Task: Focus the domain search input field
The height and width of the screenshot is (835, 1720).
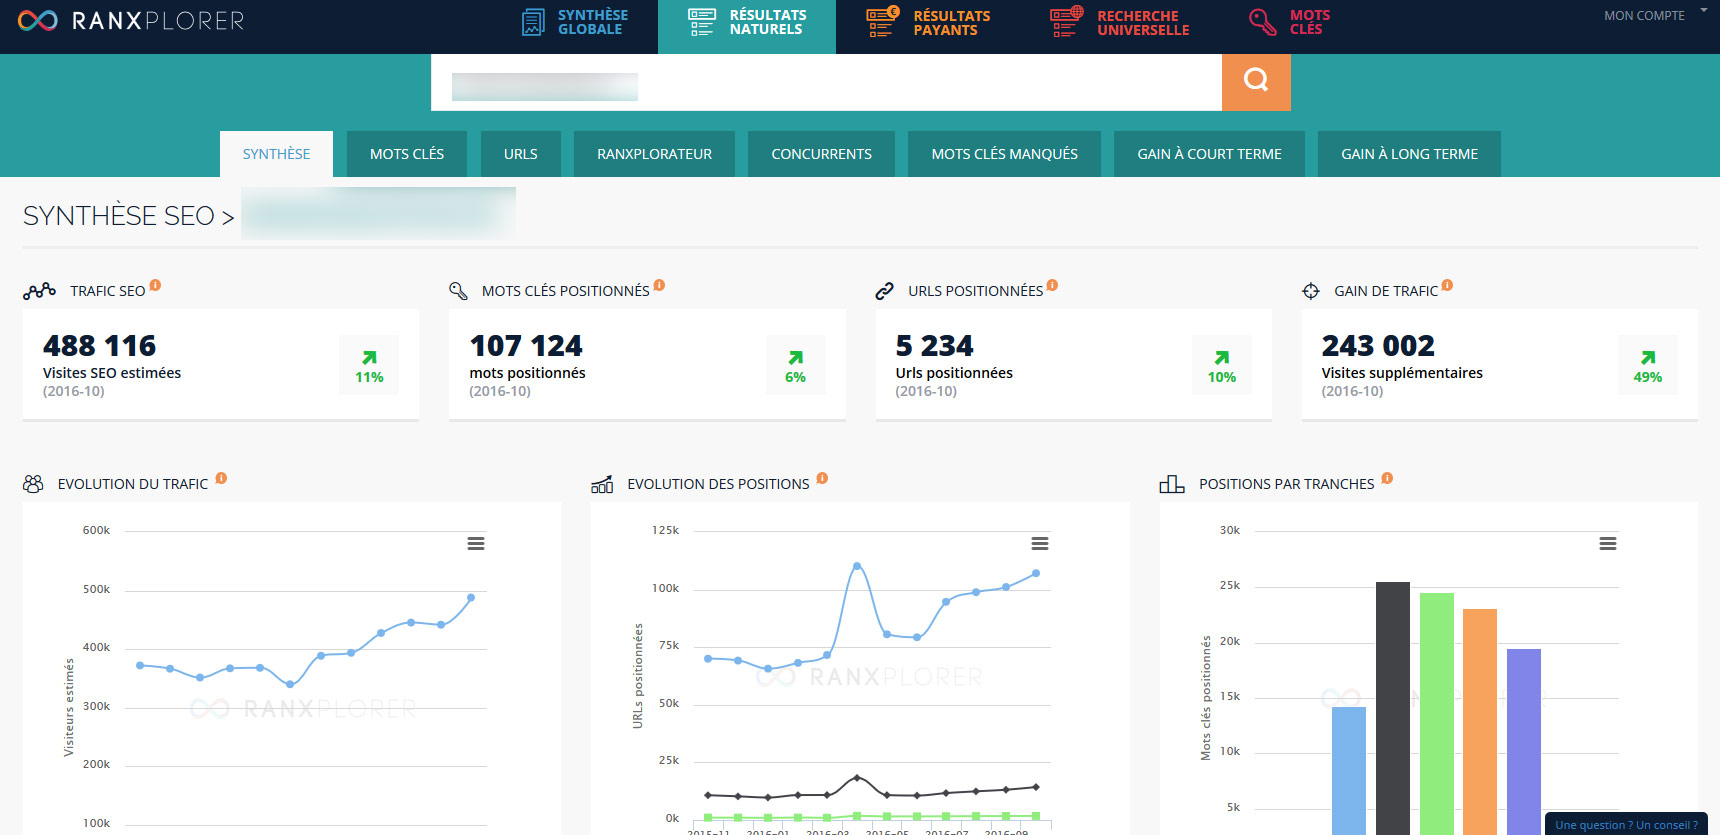Action: click(x=826, y=82)
